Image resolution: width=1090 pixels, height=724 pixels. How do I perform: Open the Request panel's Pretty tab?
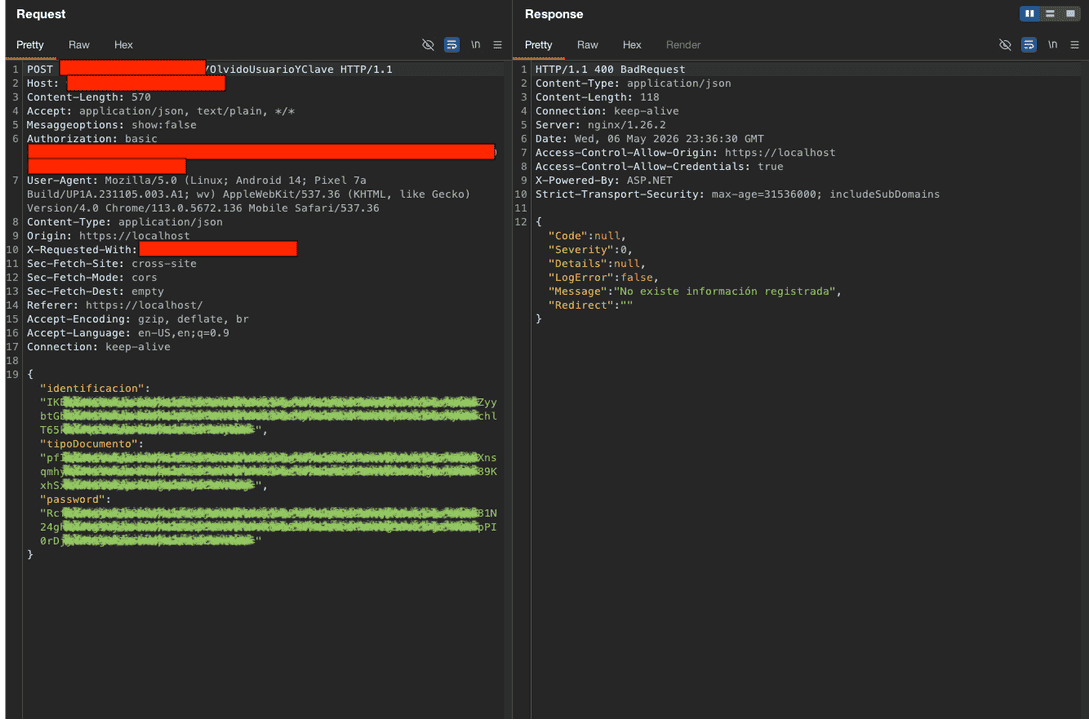[30, 45]
